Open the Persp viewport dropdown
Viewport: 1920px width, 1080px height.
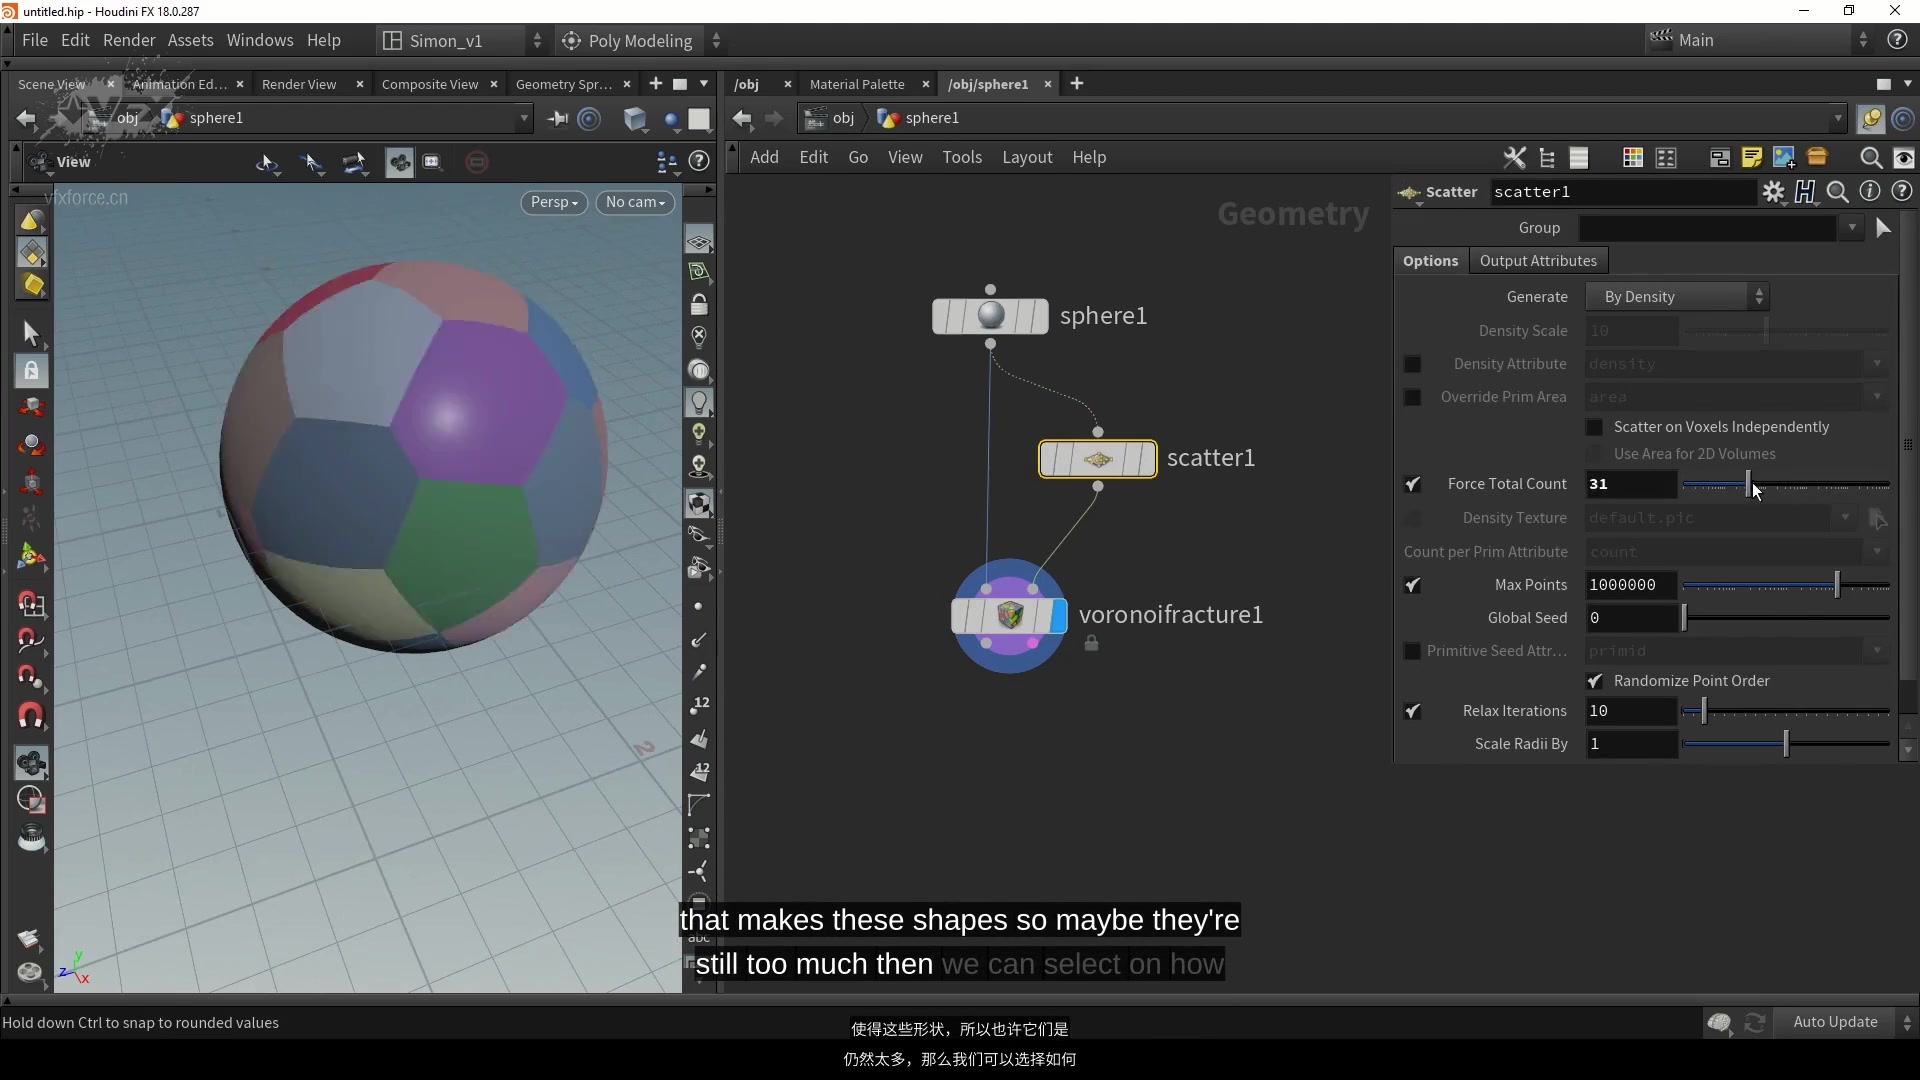click(x=554, y=202)
